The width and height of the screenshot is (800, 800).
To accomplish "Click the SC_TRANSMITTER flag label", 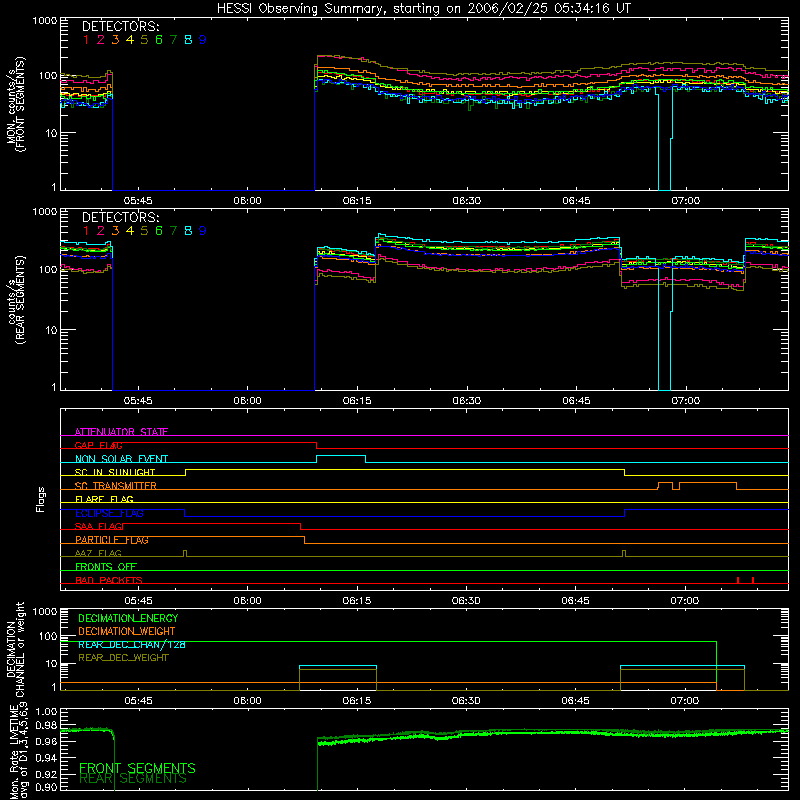I will tap(116, 486).
